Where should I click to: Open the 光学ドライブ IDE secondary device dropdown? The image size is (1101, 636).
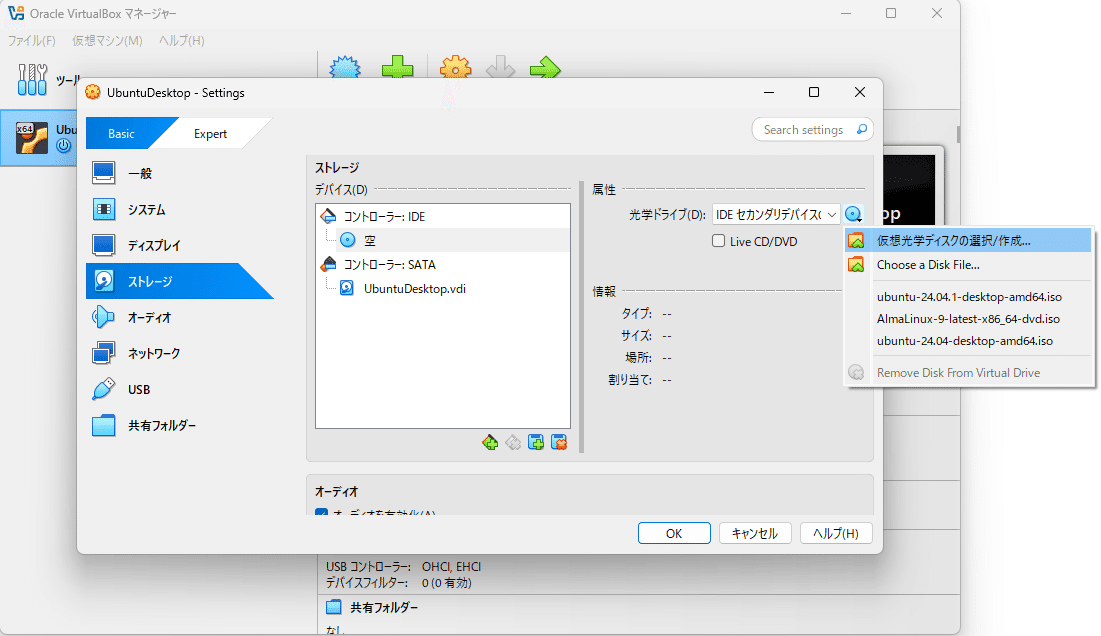[776, 214]
